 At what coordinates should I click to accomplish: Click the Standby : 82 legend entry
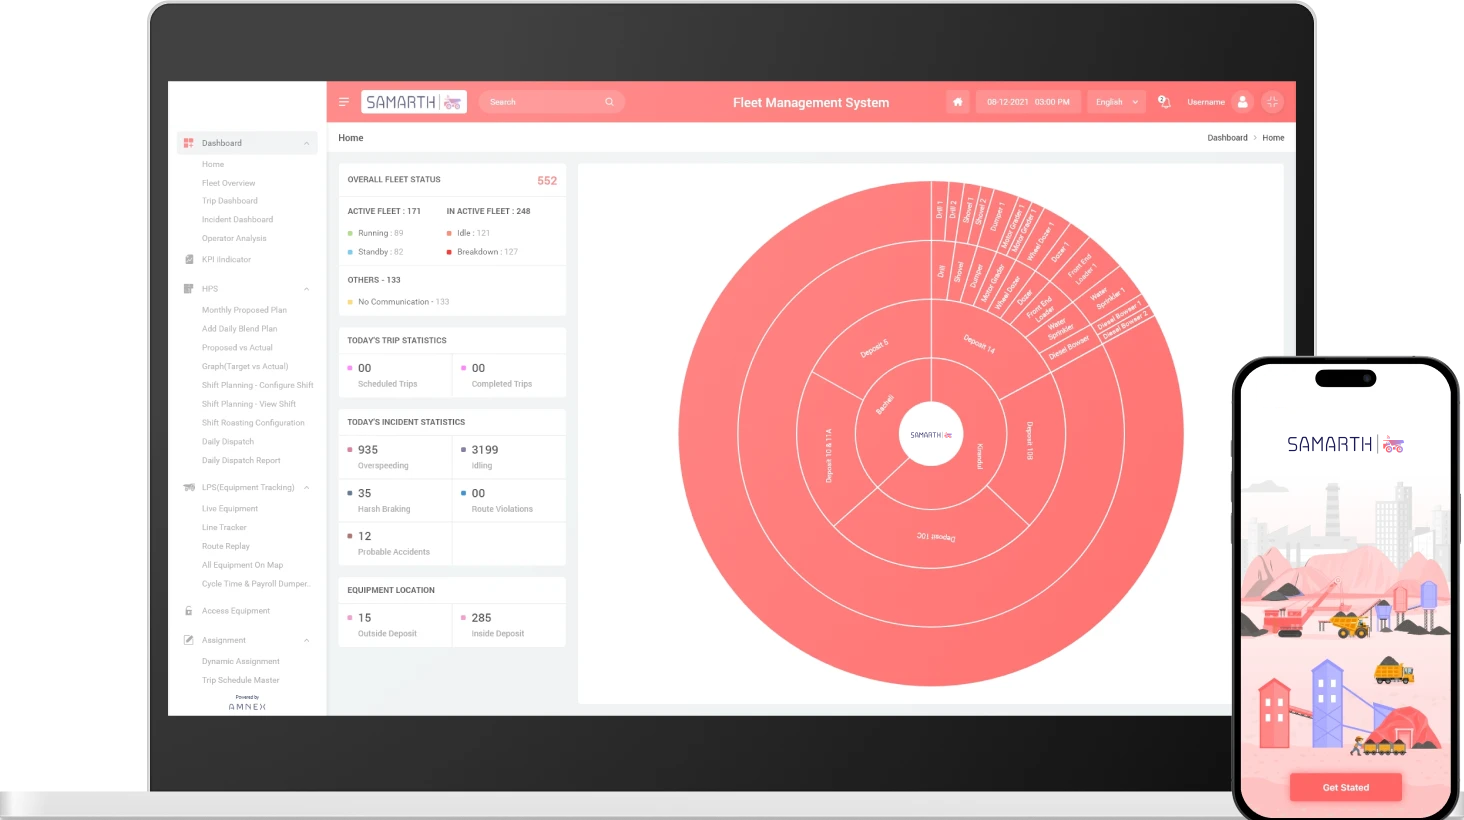pos(376,252)
